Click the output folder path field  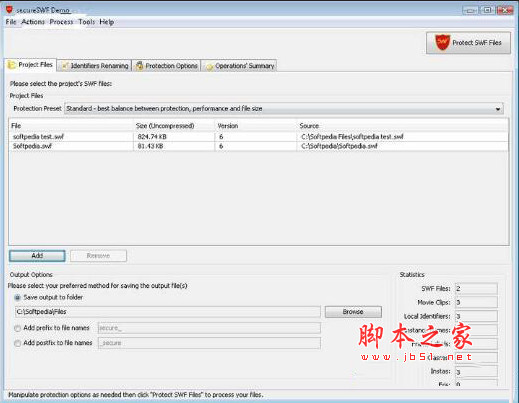(x=168, y=312)
